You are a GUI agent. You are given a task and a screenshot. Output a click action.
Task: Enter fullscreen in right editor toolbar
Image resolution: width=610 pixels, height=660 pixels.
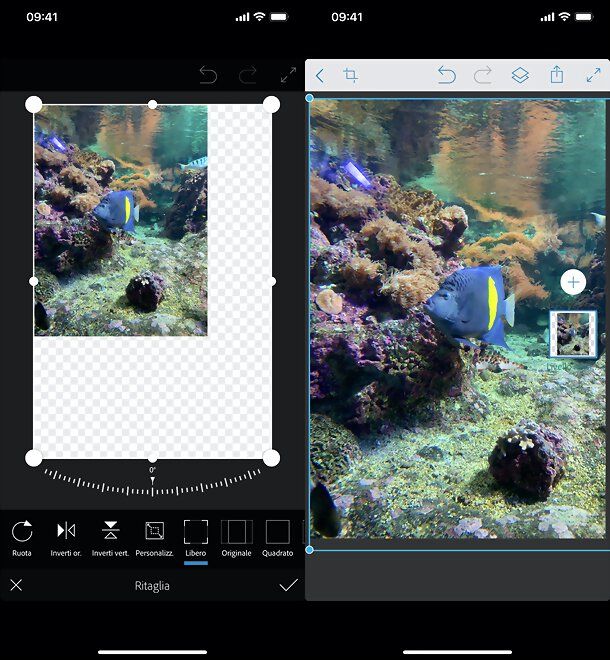click(x=593, y=76)
